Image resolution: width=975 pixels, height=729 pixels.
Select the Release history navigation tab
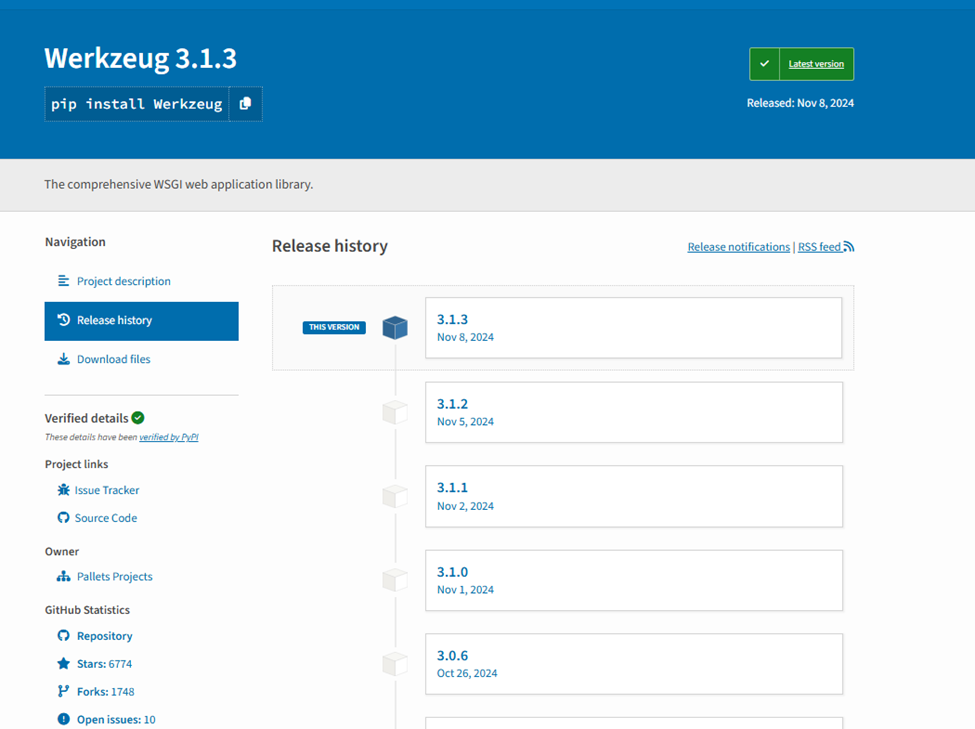141,321
